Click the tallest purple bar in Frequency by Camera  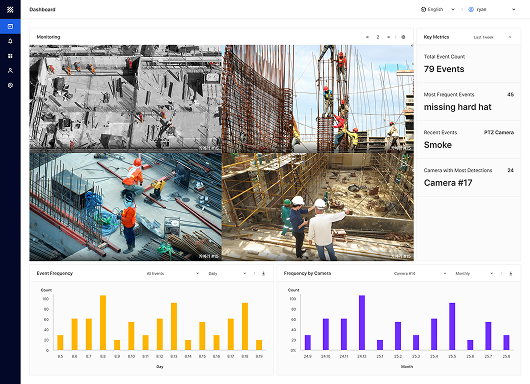[362, 322]
